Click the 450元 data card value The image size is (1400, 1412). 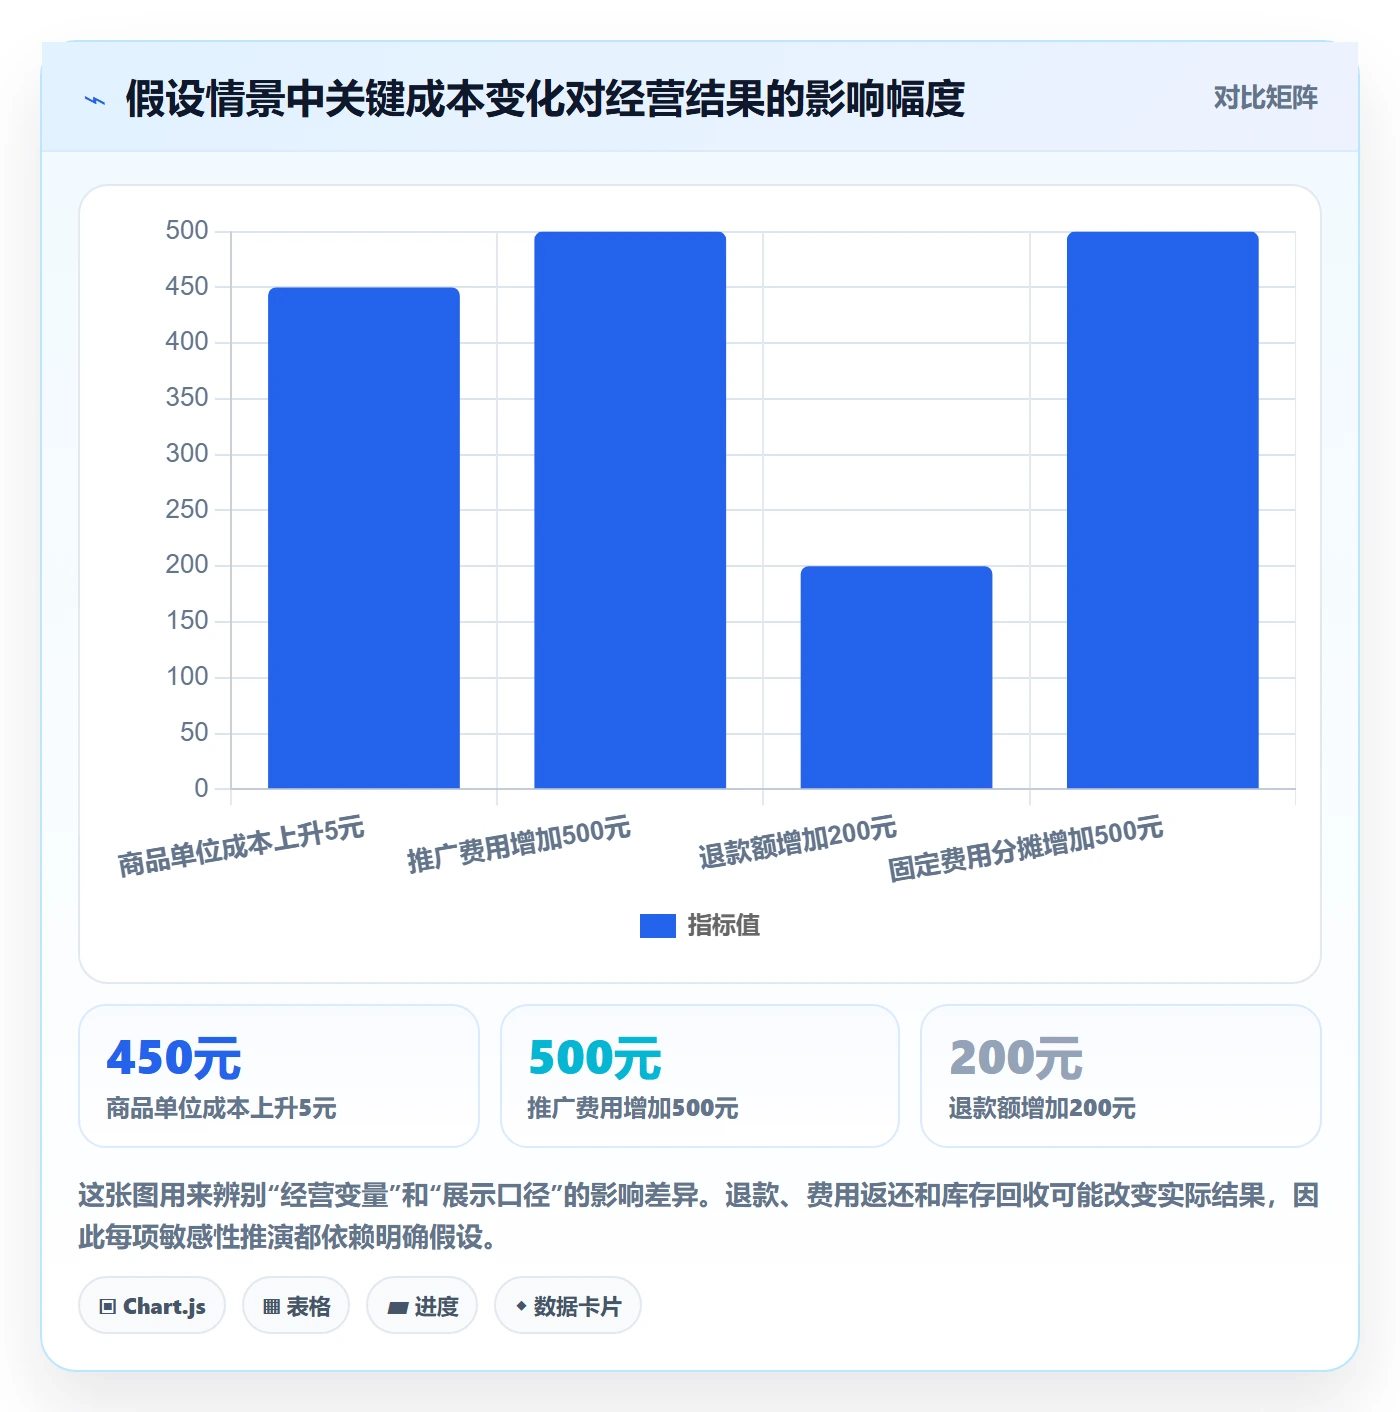(x=174, y=1058)
